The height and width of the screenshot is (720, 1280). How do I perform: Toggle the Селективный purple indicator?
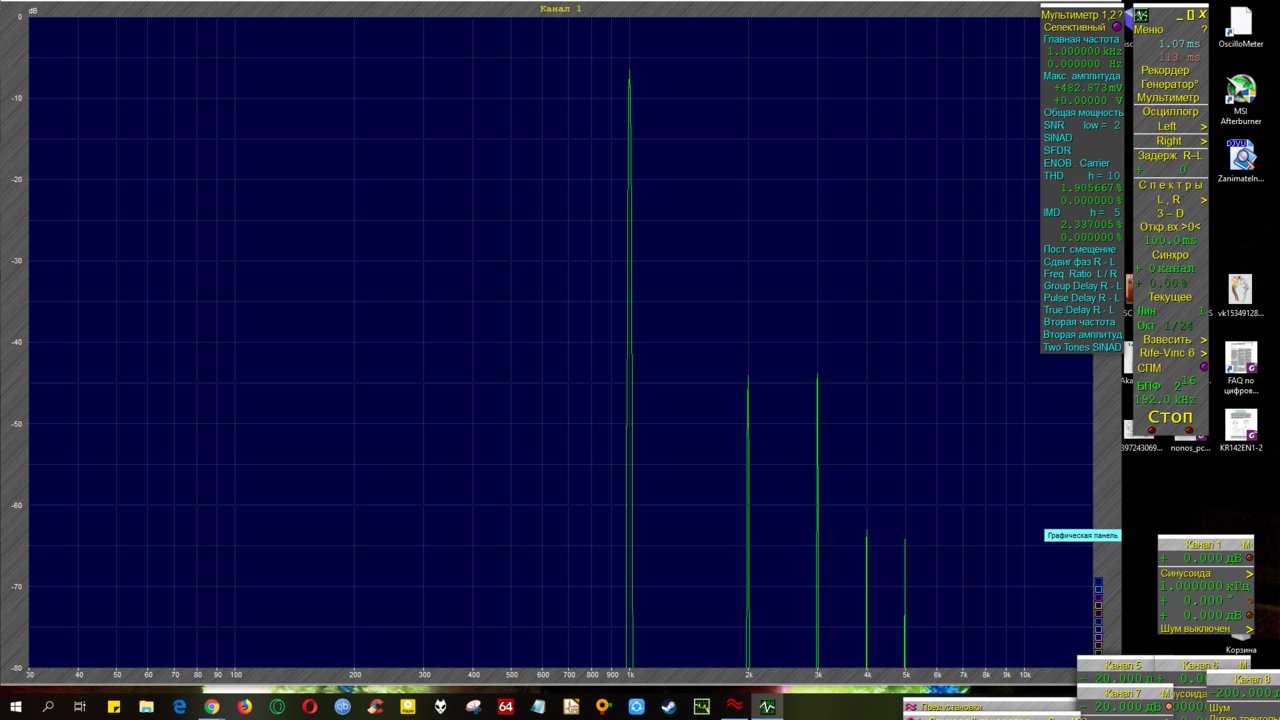(x=1117, y=26)
